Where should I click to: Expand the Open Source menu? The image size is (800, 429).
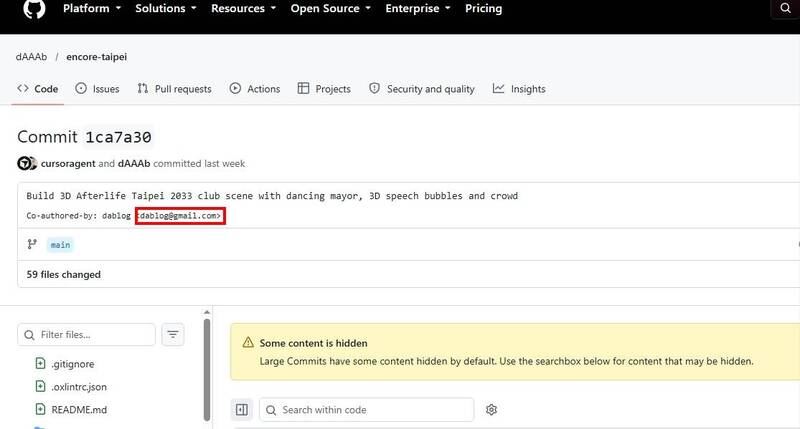[331, 8]
